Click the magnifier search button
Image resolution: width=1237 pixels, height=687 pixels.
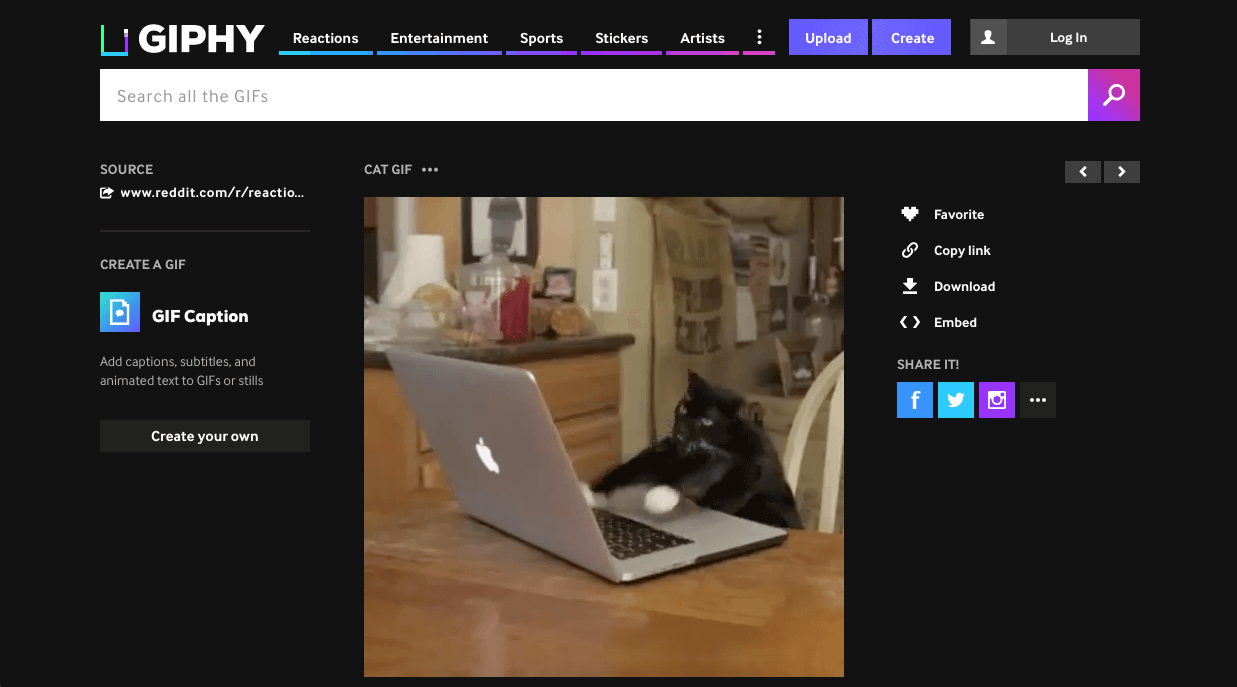pyautogui.click(x=1114, y=95)
